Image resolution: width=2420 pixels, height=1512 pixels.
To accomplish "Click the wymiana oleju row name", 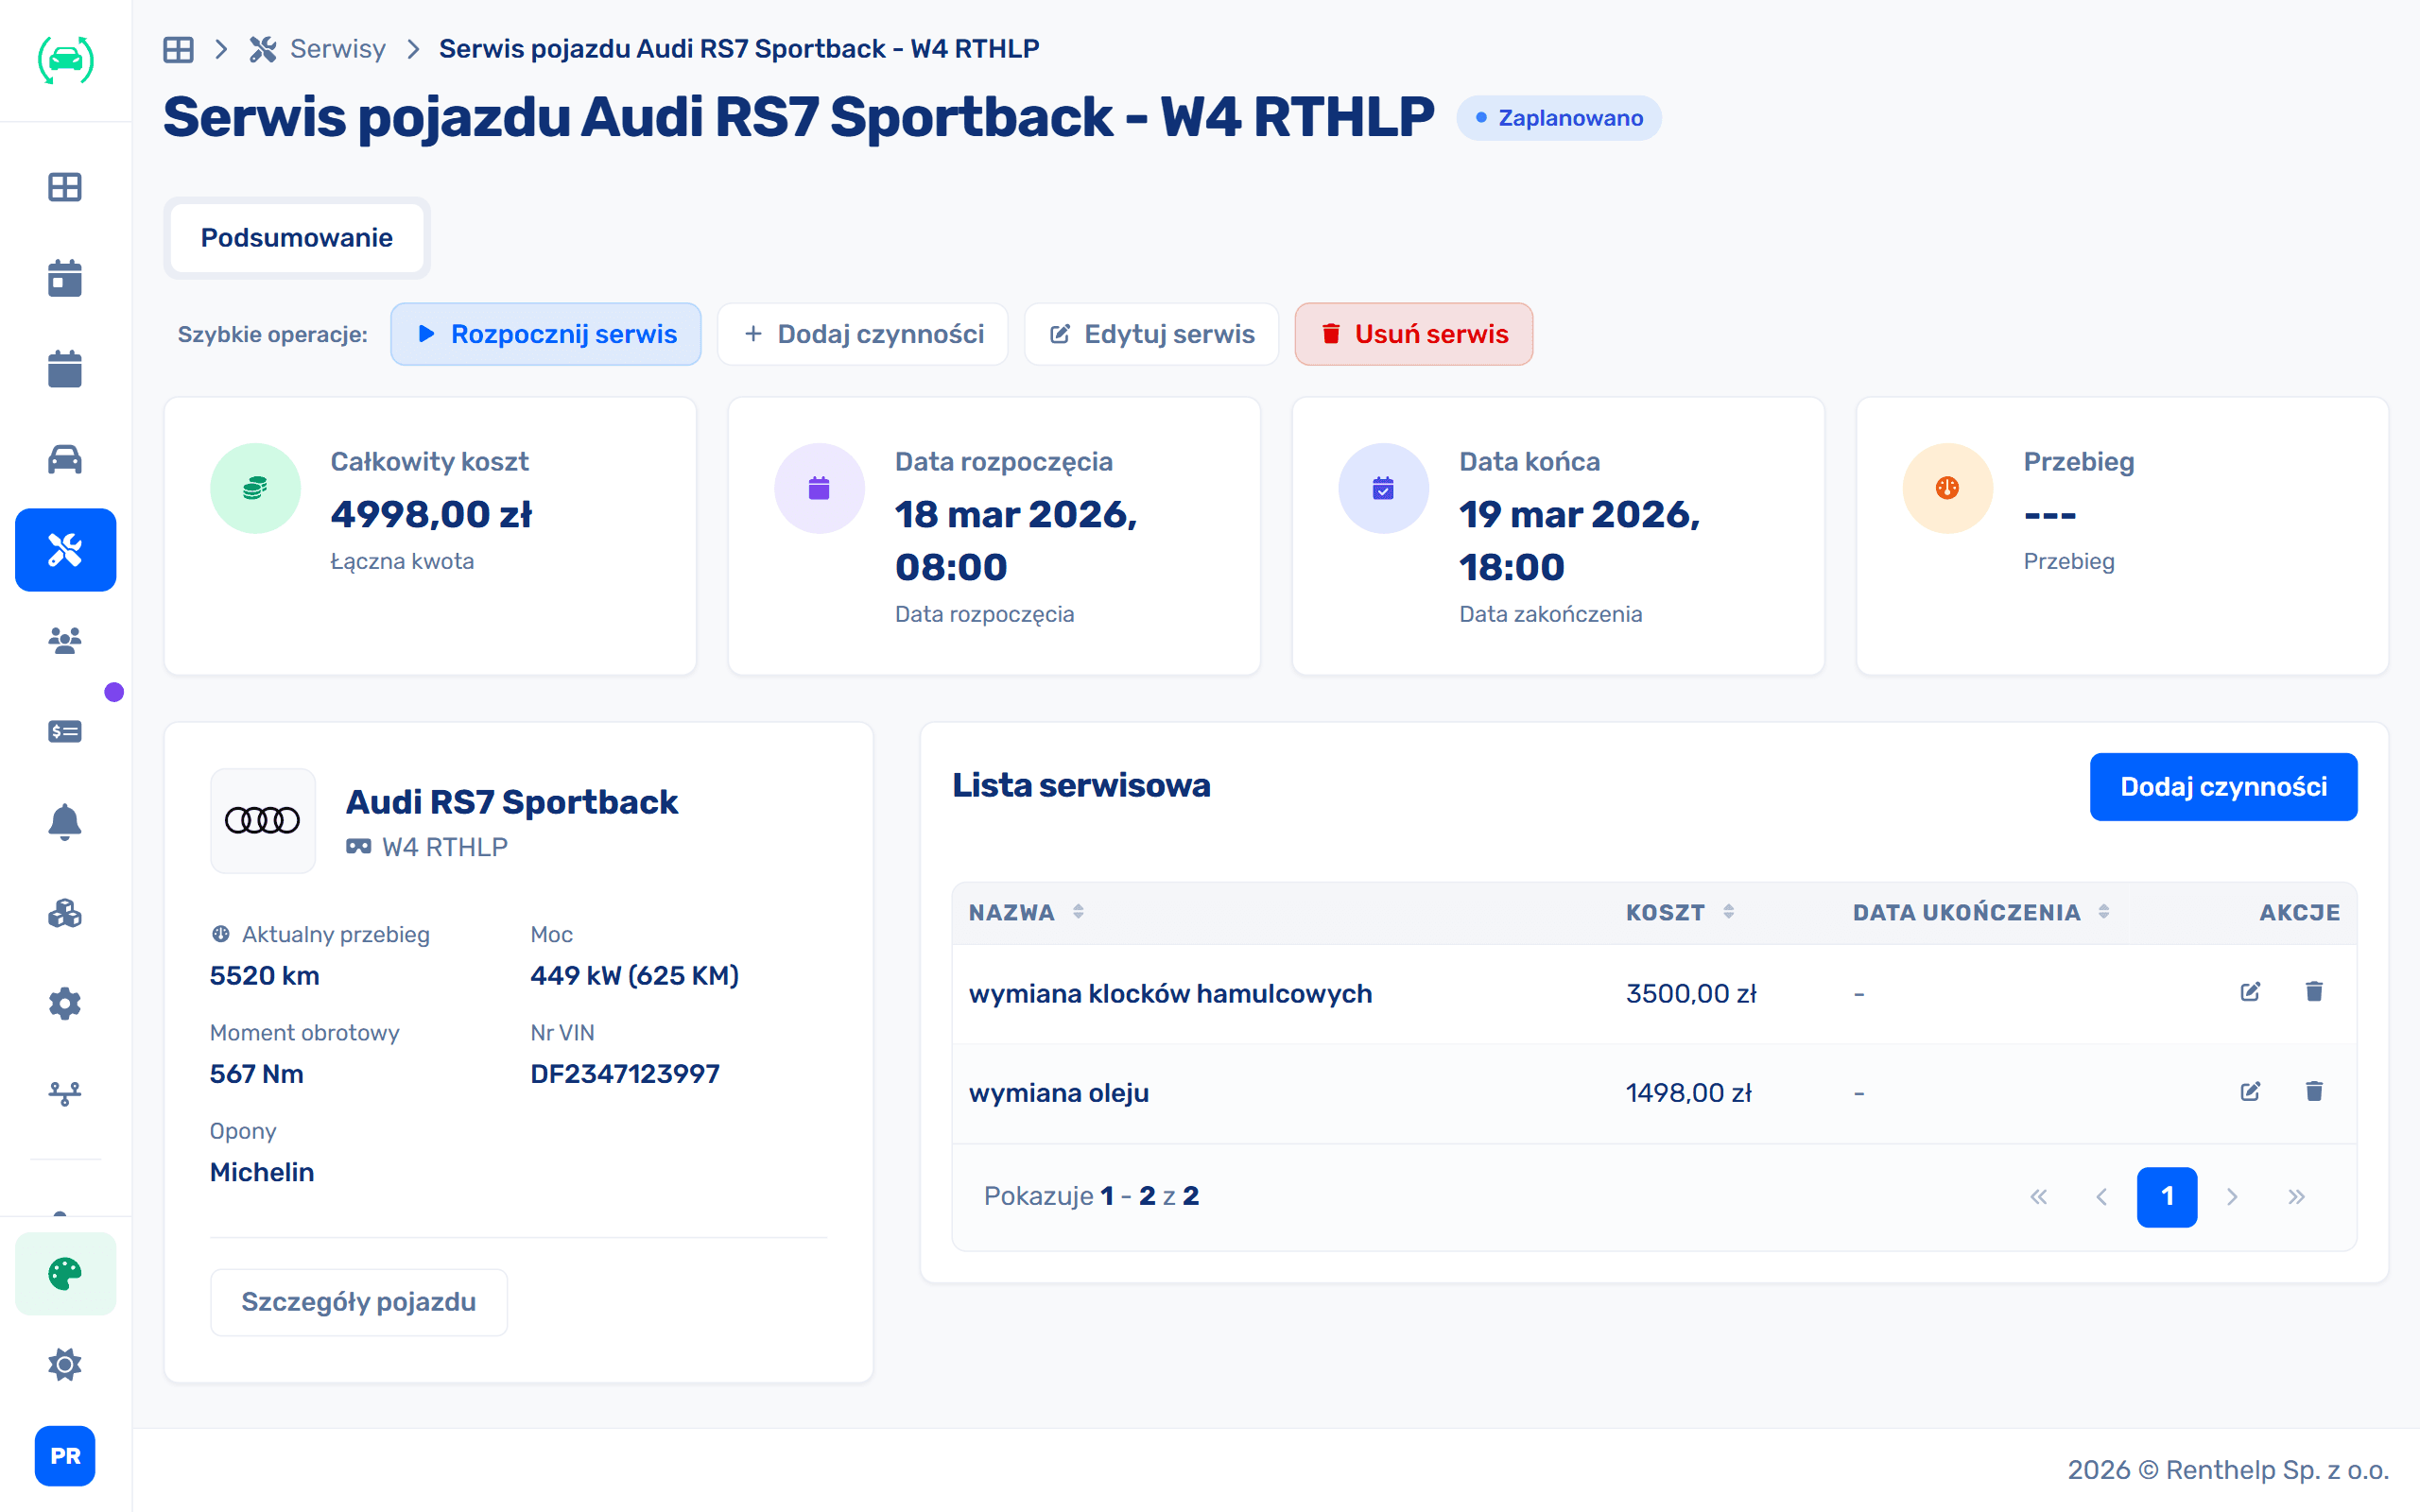I will coord(1059,1093).
